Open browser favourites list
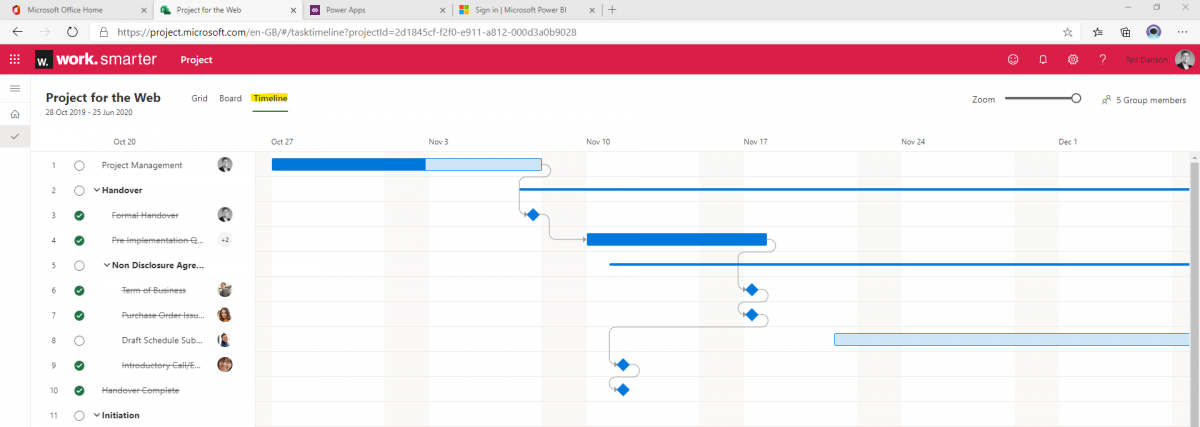1200x427 pixels. (x=1098, y=31)
